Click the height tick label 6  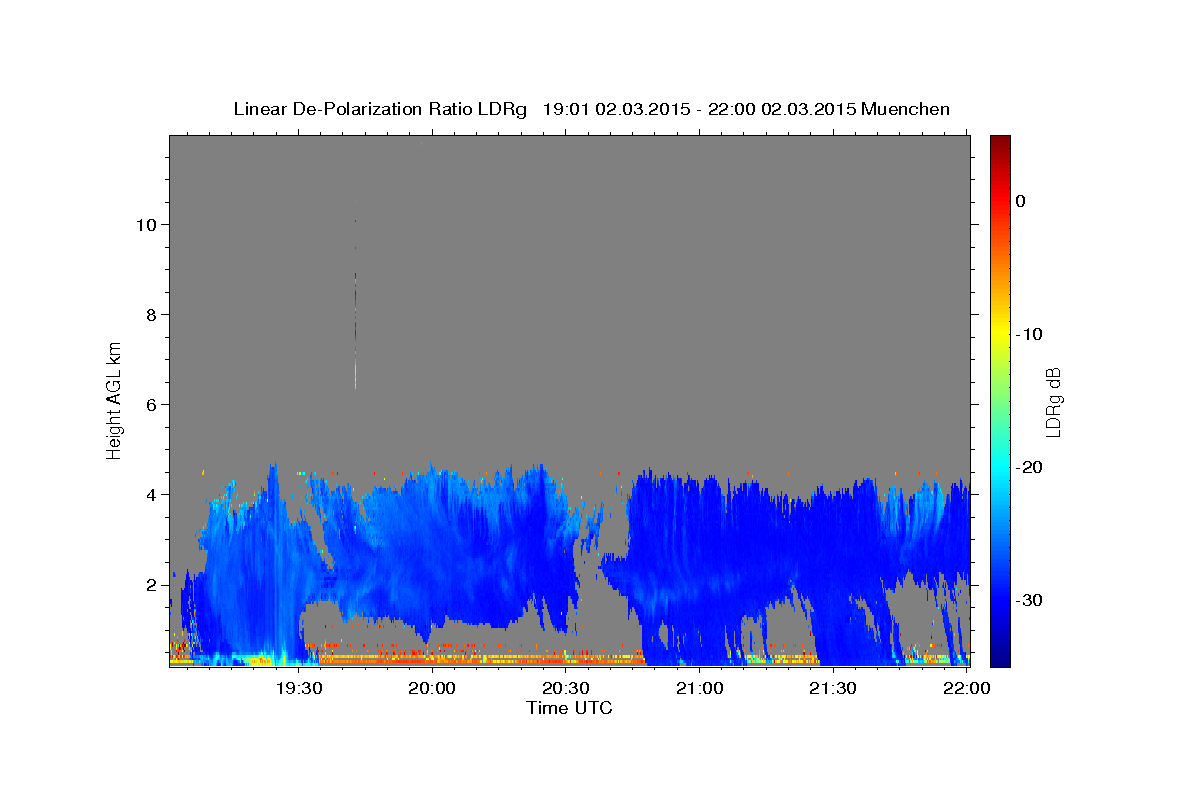(x=152, y=405)
